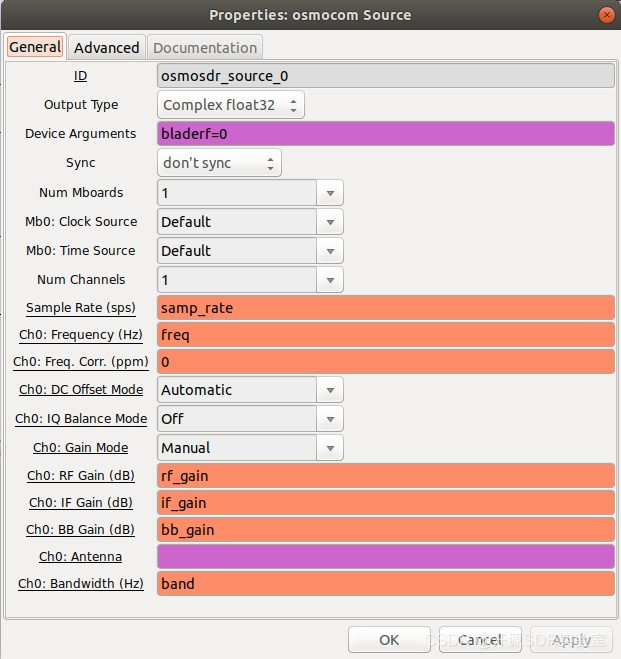The image size is (621, 659).
Task: Click the Ch0: BB Gain (dB) label
Action: point(80,530)
